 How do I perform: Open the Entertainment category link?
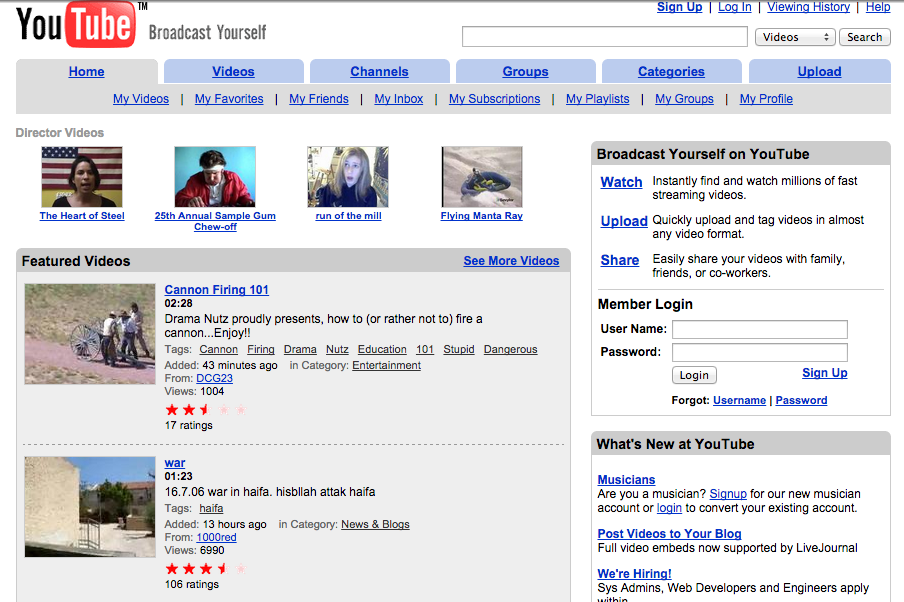pos(386,366)
